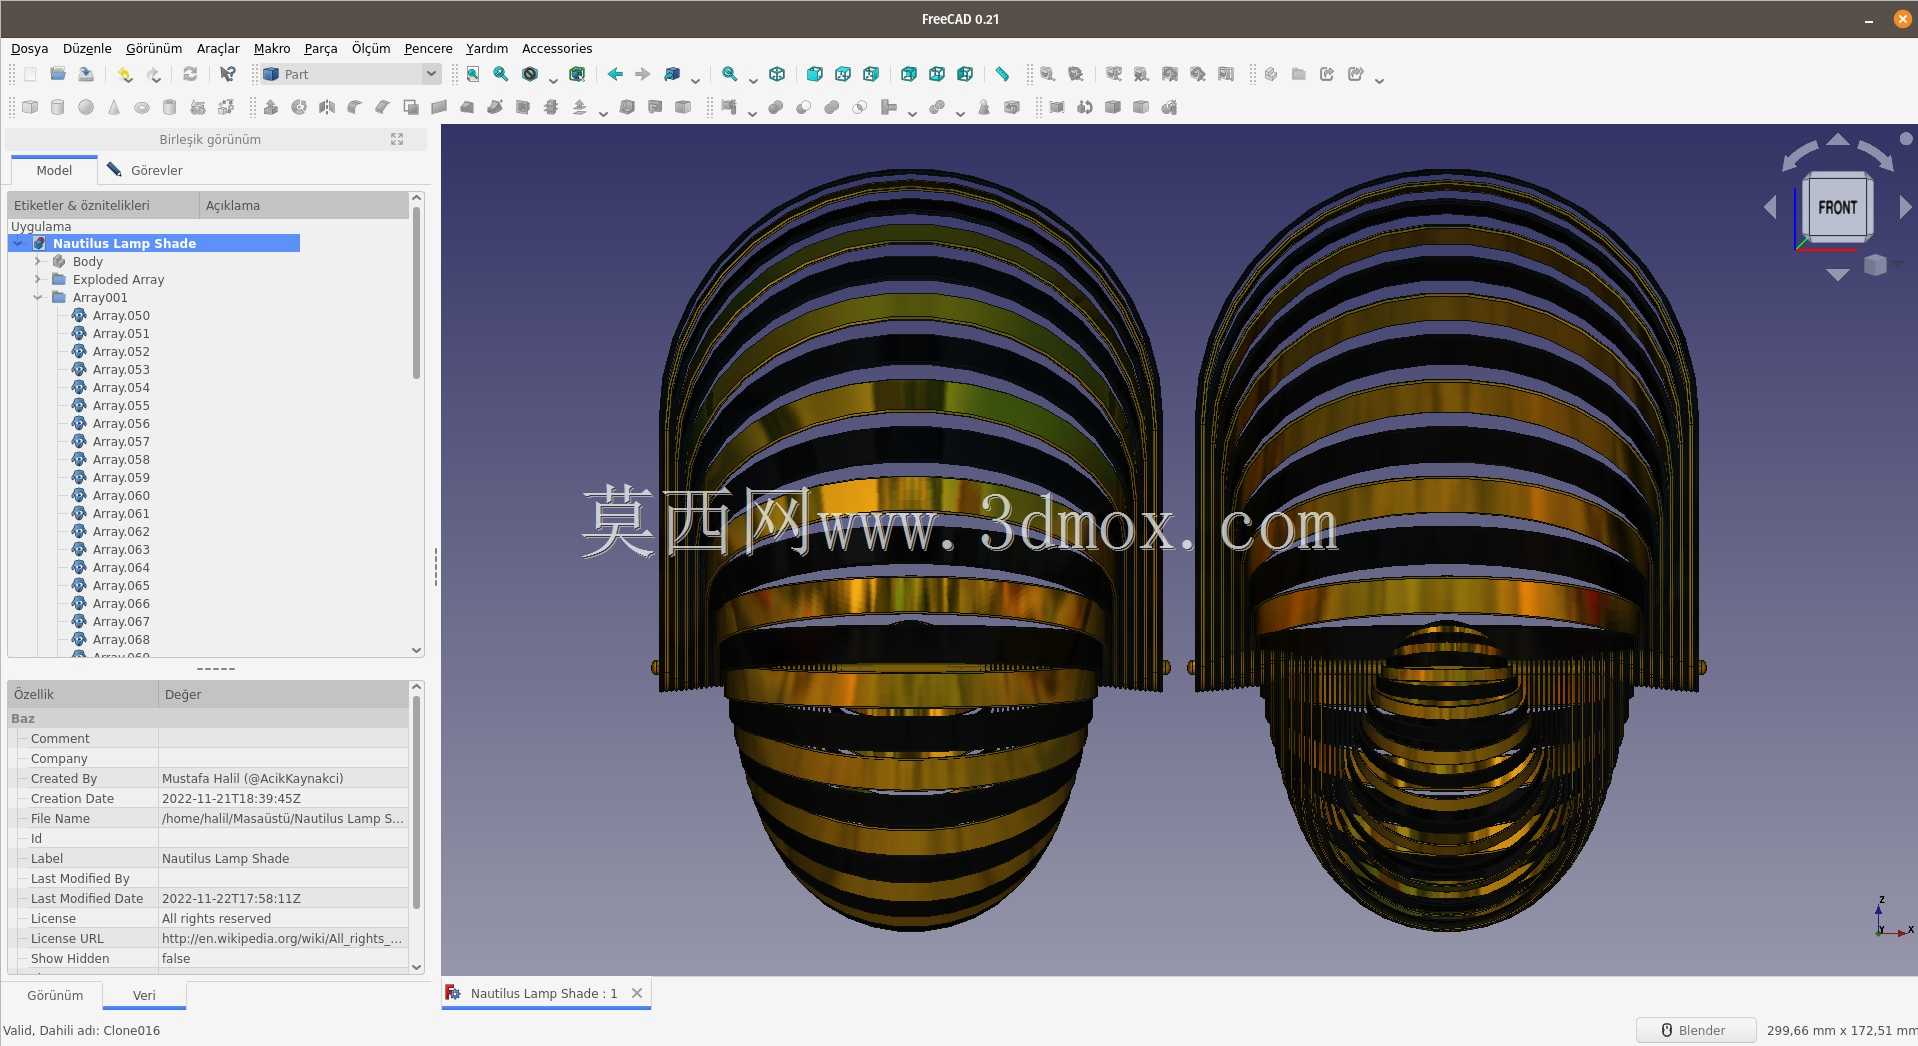Rotate view down with cube arrow
The image size is (1918, 1046).
point(1837,274)
